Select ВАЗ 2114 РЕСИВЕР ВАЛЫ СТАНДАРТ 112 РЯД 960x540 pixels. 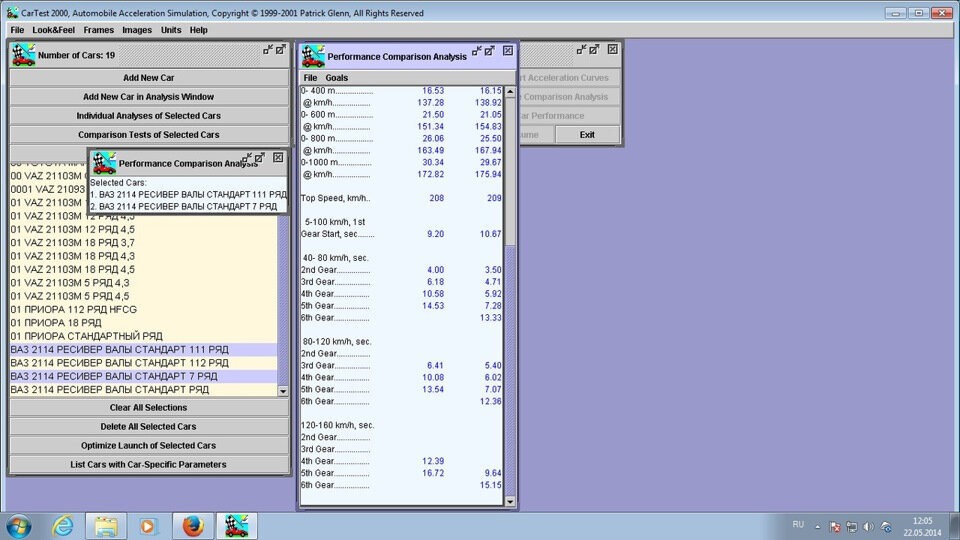(143, 363)
